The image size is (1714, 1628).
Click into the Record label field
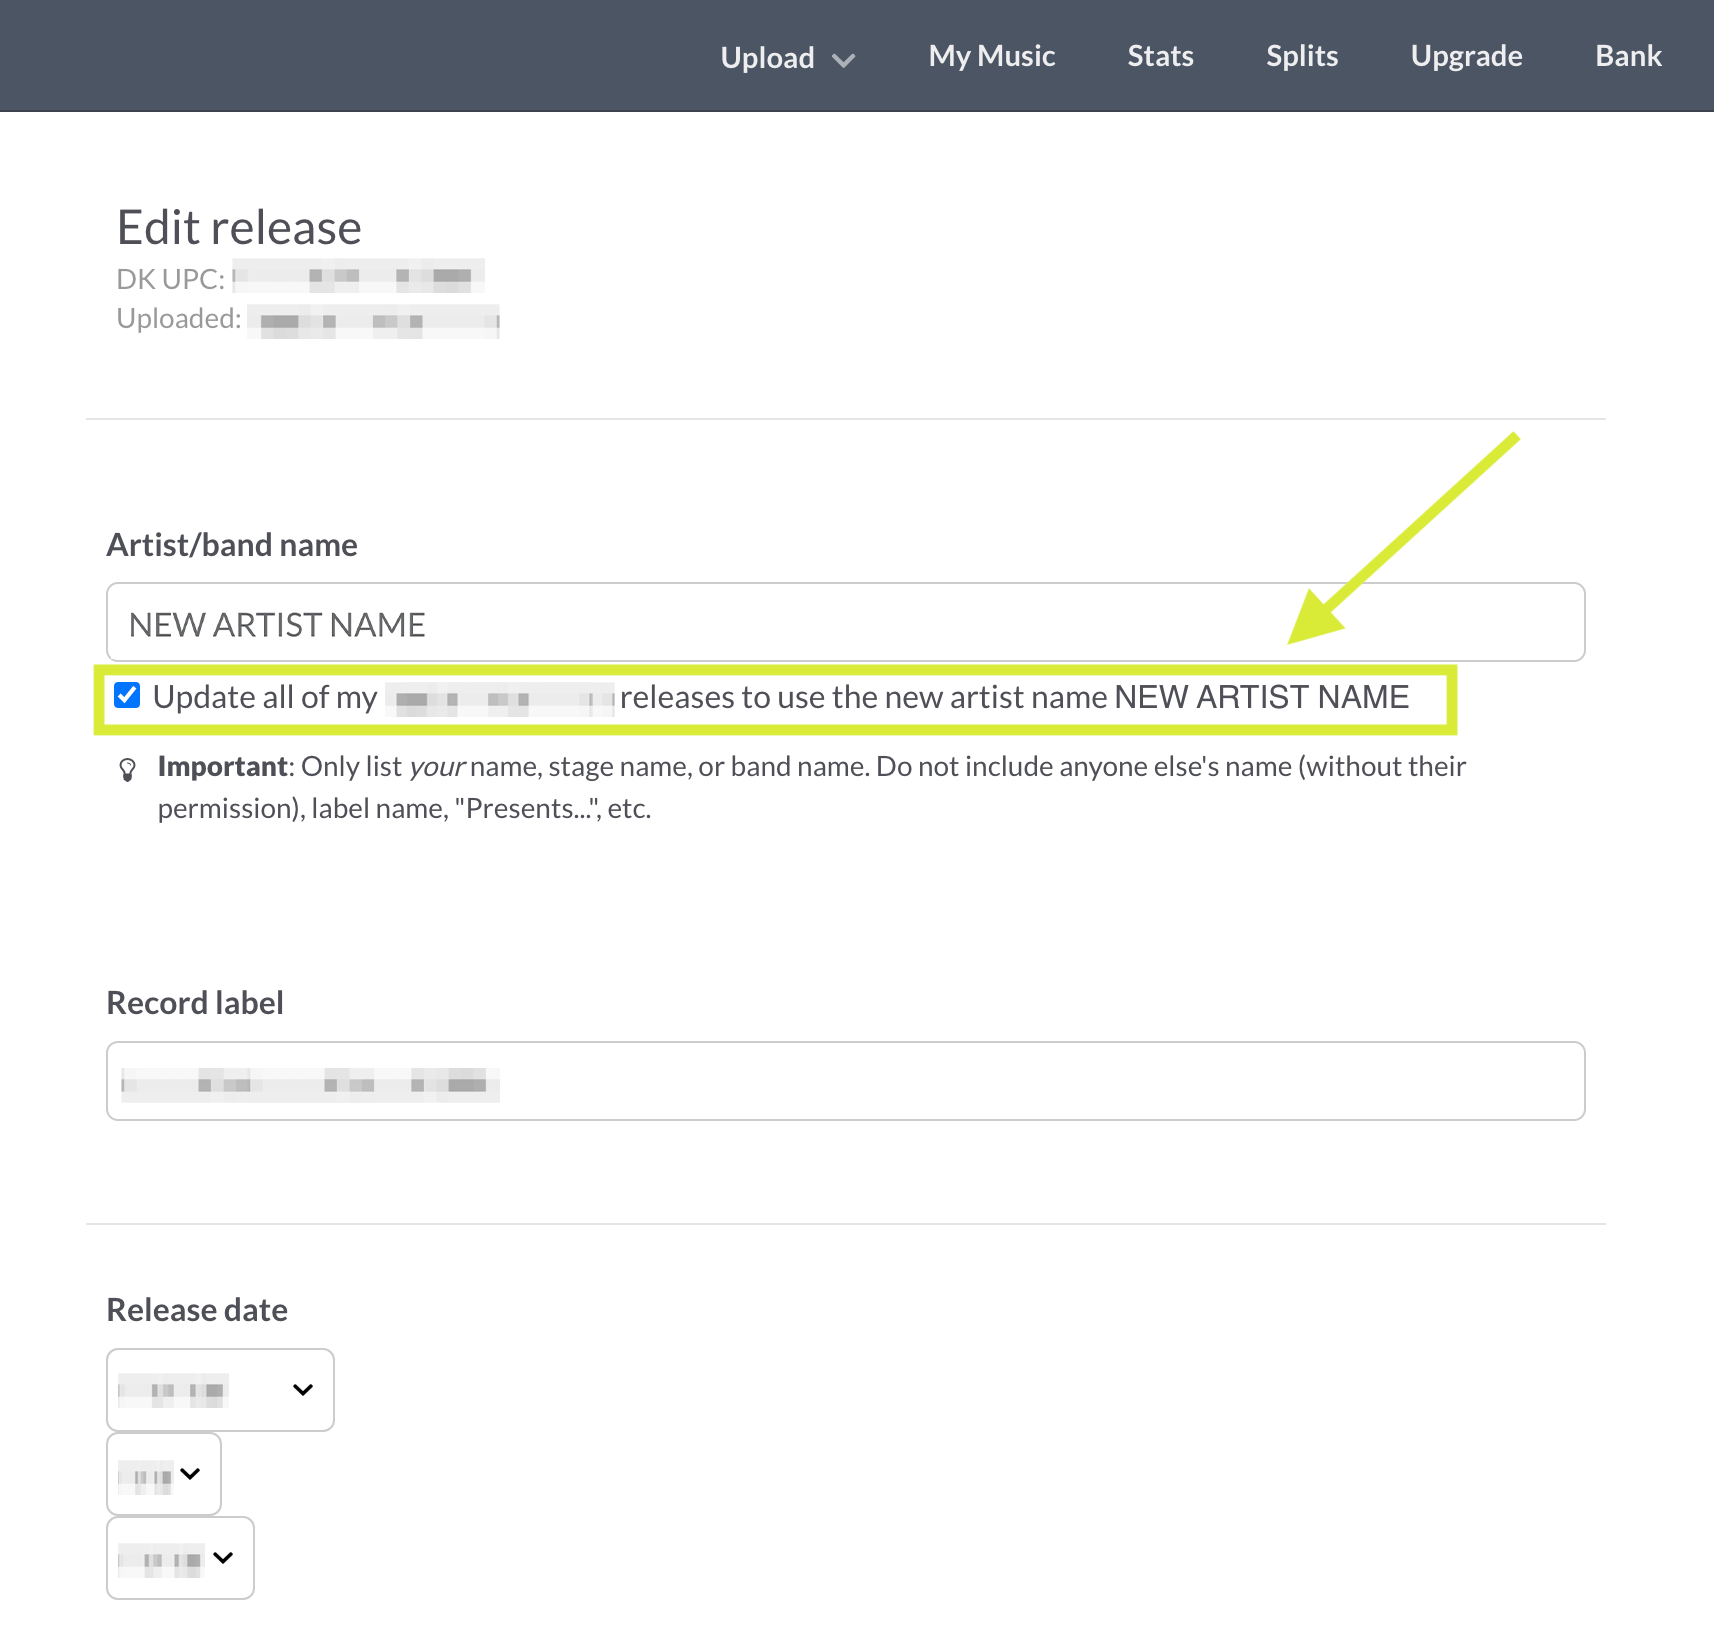(x=845, y=1081)
